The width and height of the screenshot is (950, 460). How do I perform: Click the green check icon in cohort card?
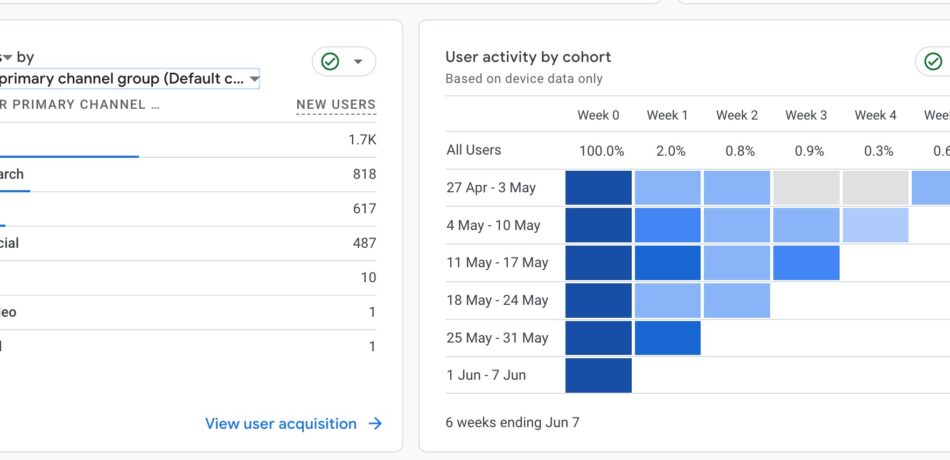(933, 62)
